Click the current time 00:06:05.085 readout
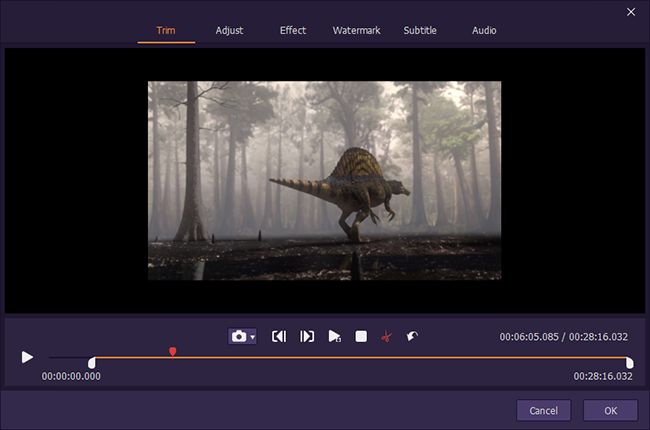Screen dimensions: 650x430 (x=529, y=337)
